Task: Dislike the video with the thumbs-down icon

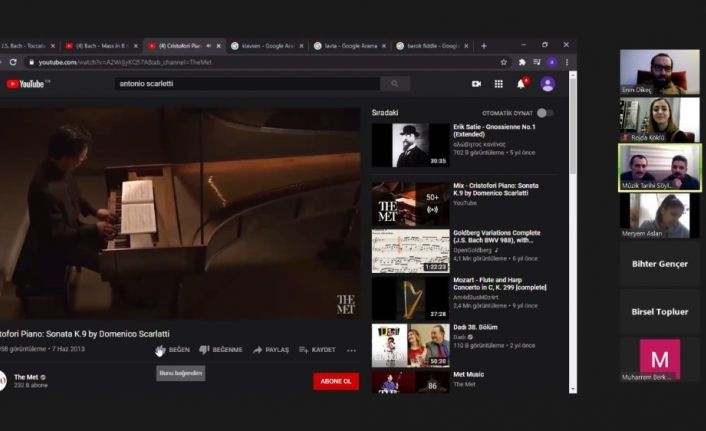Action: pyautogui.click(x=204, y=350)
